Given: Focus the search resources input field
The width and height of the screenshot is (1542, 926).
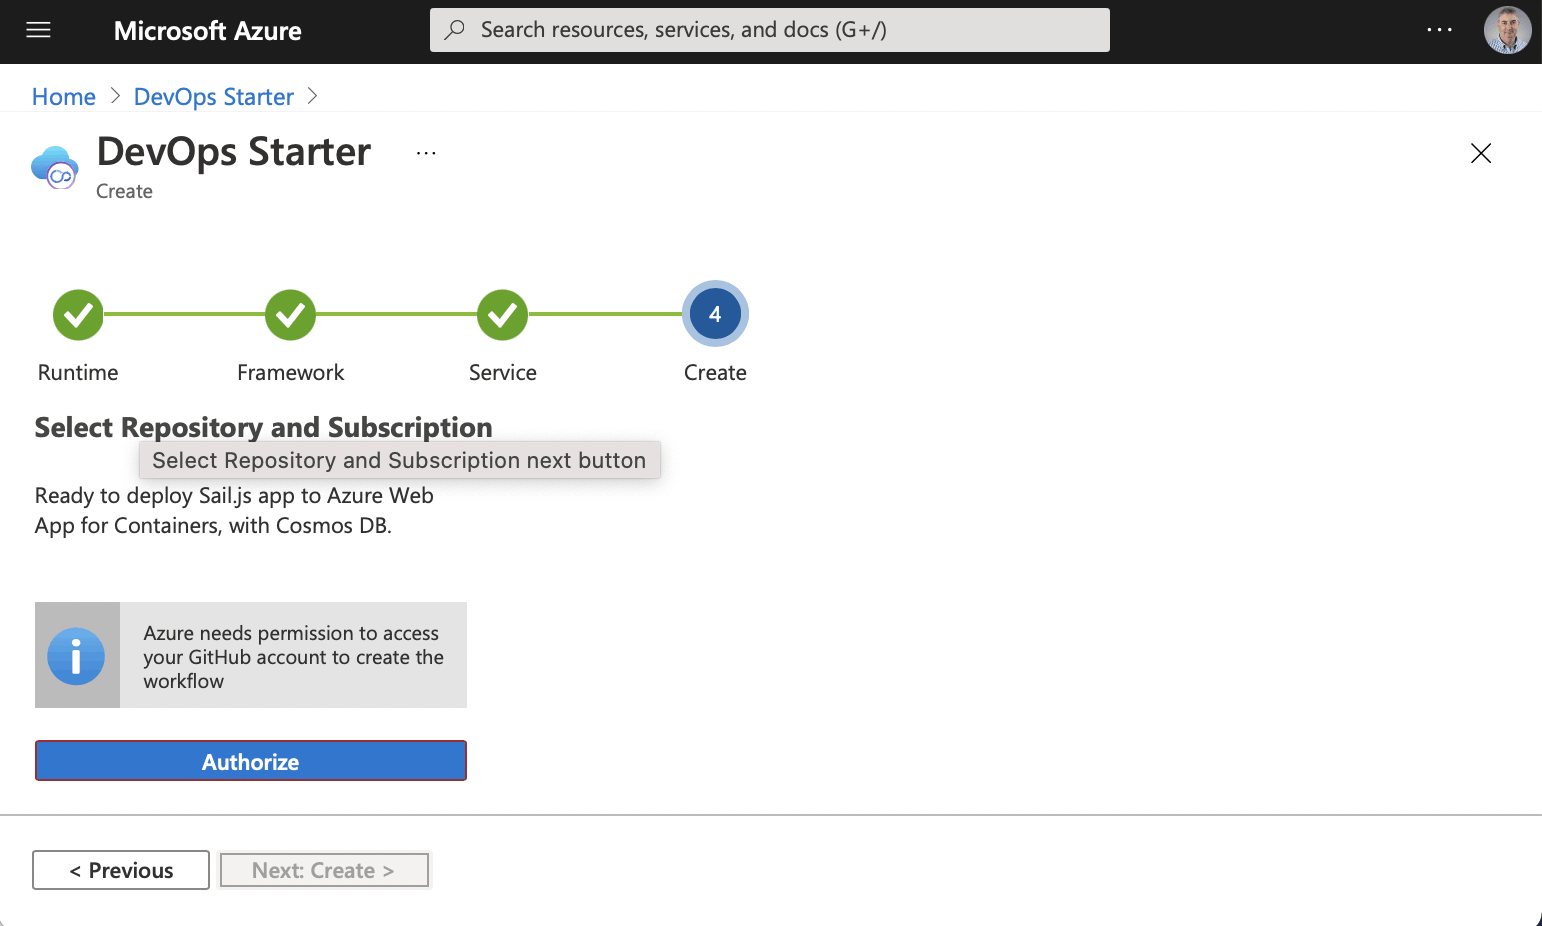Looking at the screenshot, I should (769, 30).
